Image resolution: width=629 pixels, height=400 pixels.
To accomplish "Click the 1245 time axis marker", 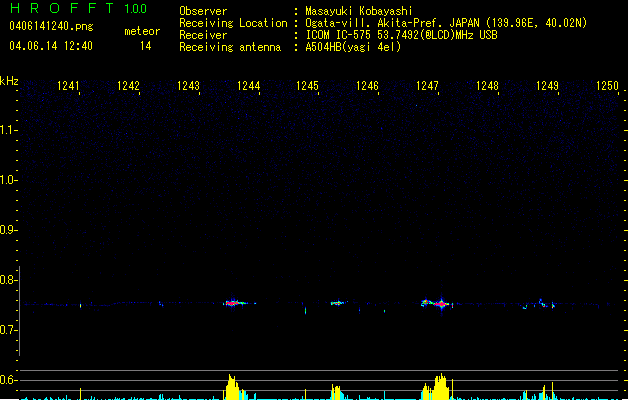I will click(x=307, y=85).
